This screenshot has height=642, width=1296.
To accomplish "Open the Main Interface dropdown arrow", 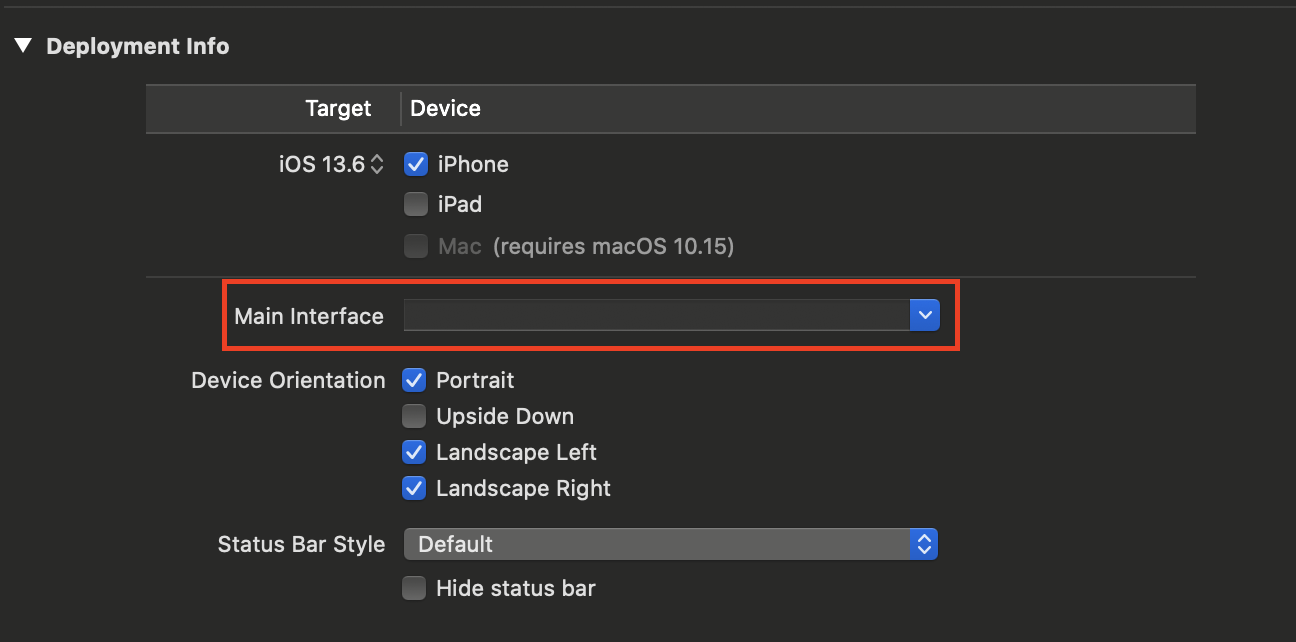I will [924, 314].
